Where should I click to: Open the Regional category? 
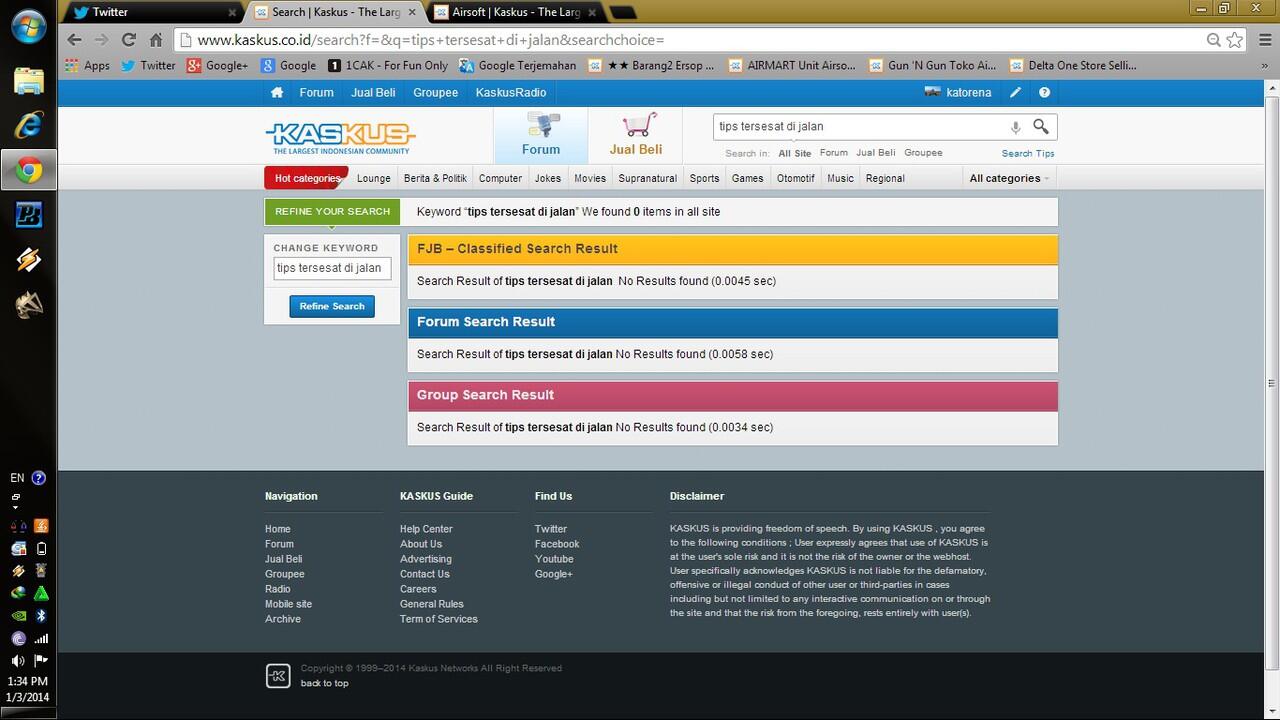pos(885,178)
